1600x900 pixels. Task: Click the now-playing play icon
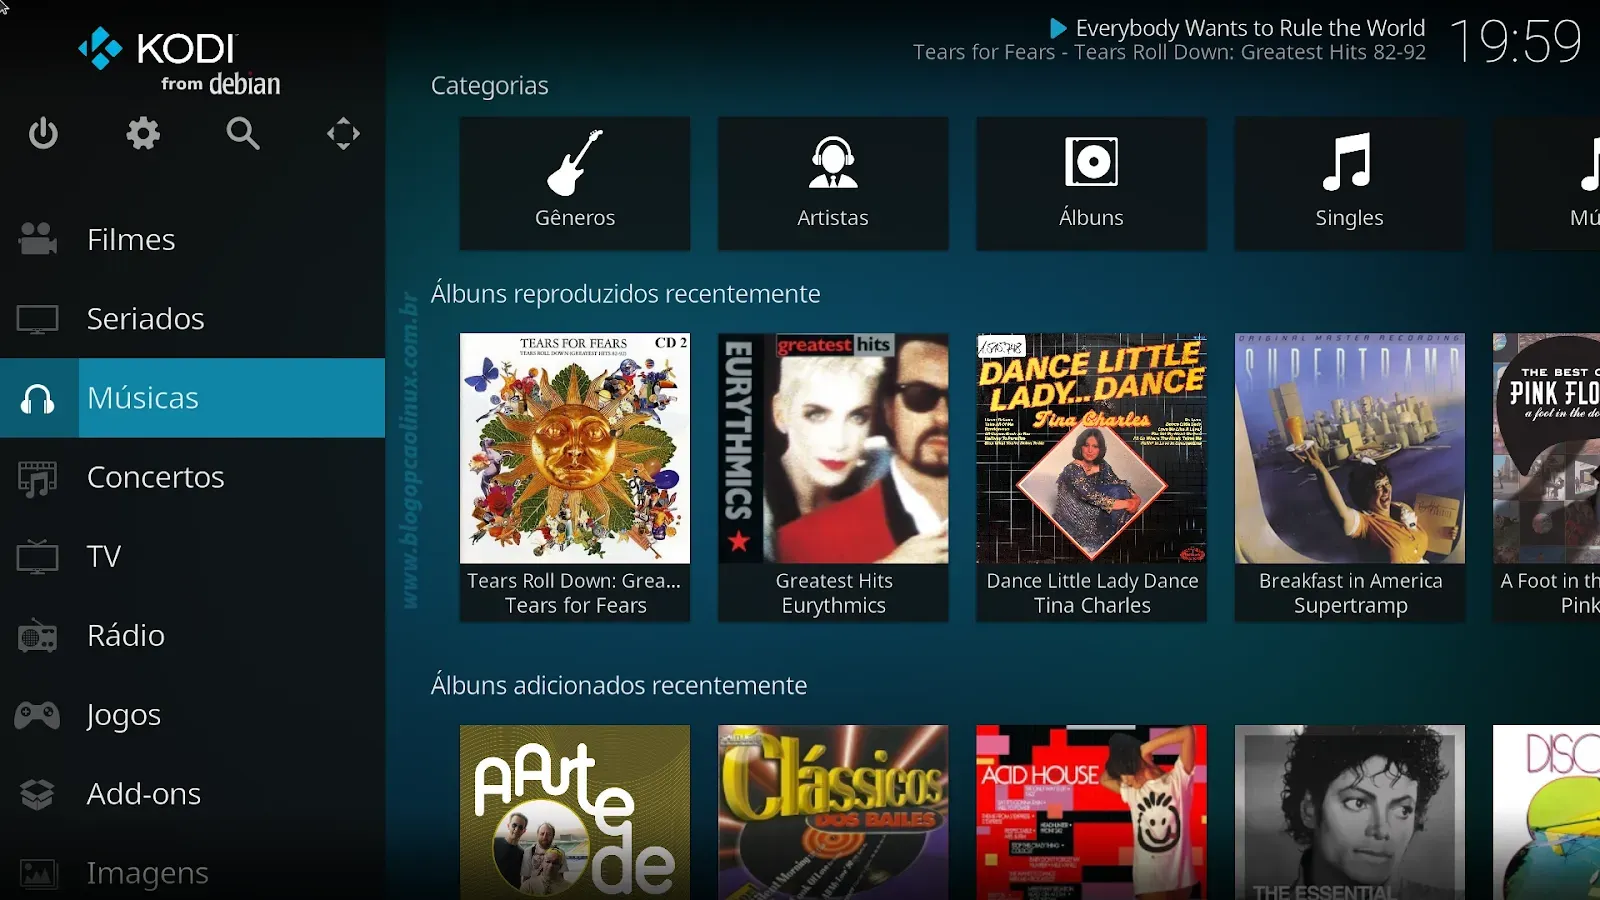1058,28
